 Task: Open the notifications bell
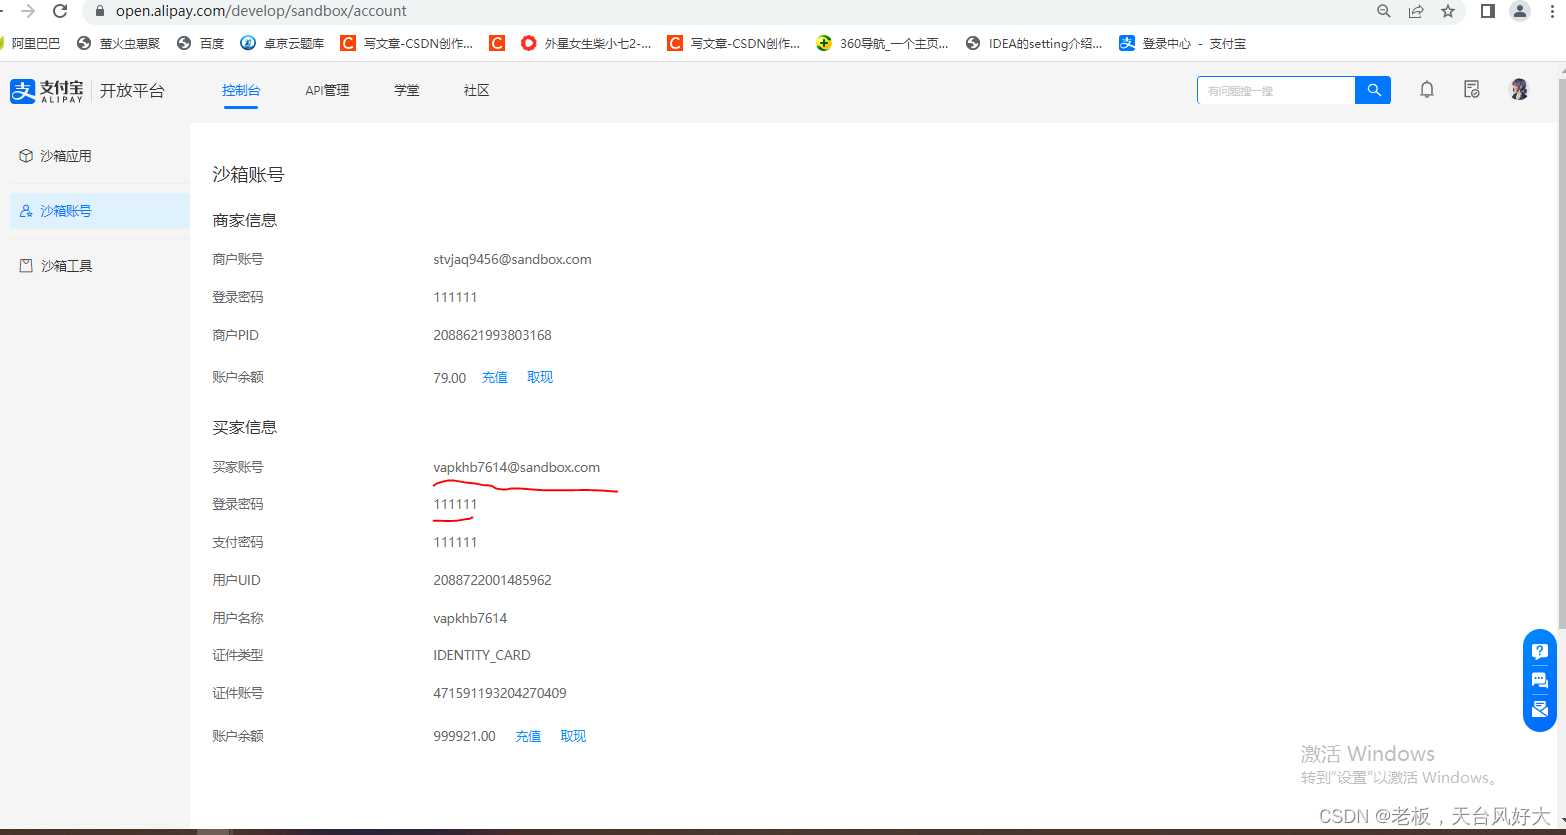(x=1427, y=90)
